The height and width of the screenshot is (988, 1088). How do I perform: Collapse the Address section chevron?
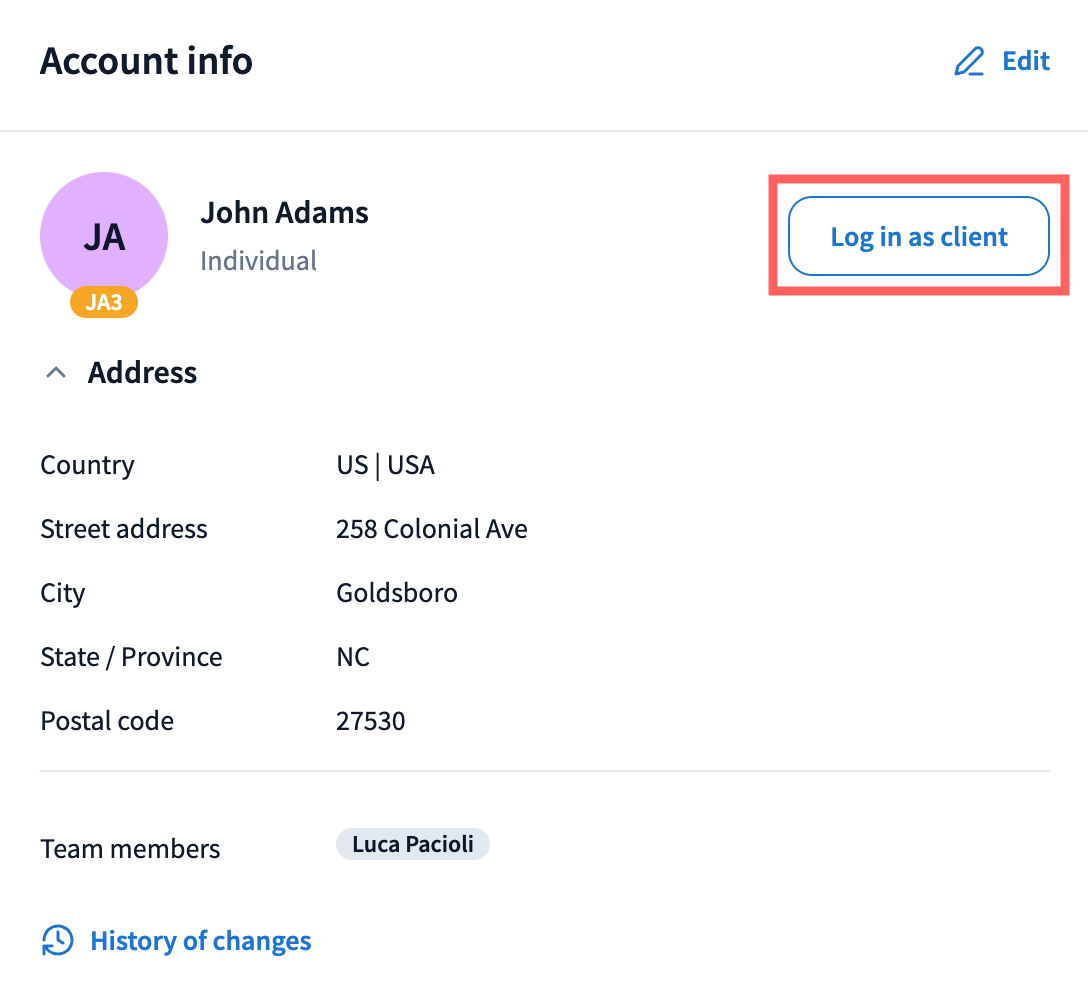click(57, 373)
